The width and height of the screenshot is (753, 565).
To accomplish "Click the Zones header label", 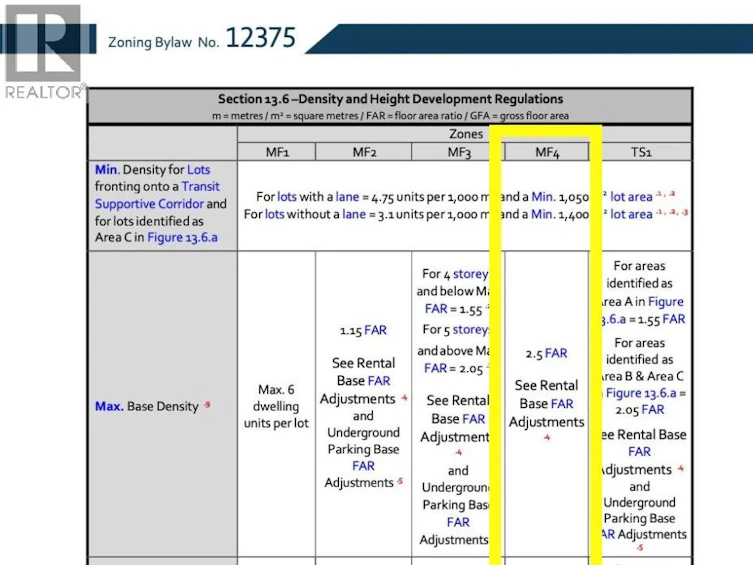I will tap(466, 134).
